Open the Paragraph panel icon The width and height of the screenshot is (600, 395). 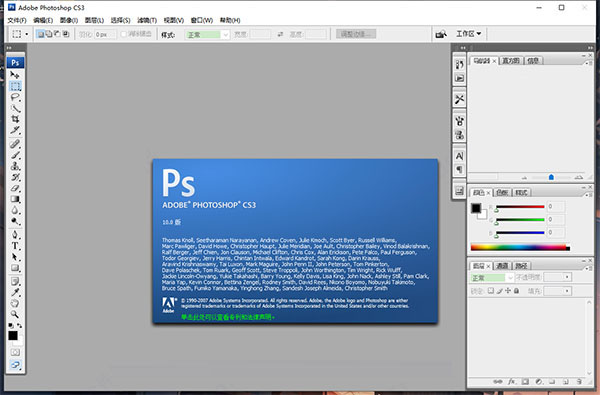(x=459, y=169)
